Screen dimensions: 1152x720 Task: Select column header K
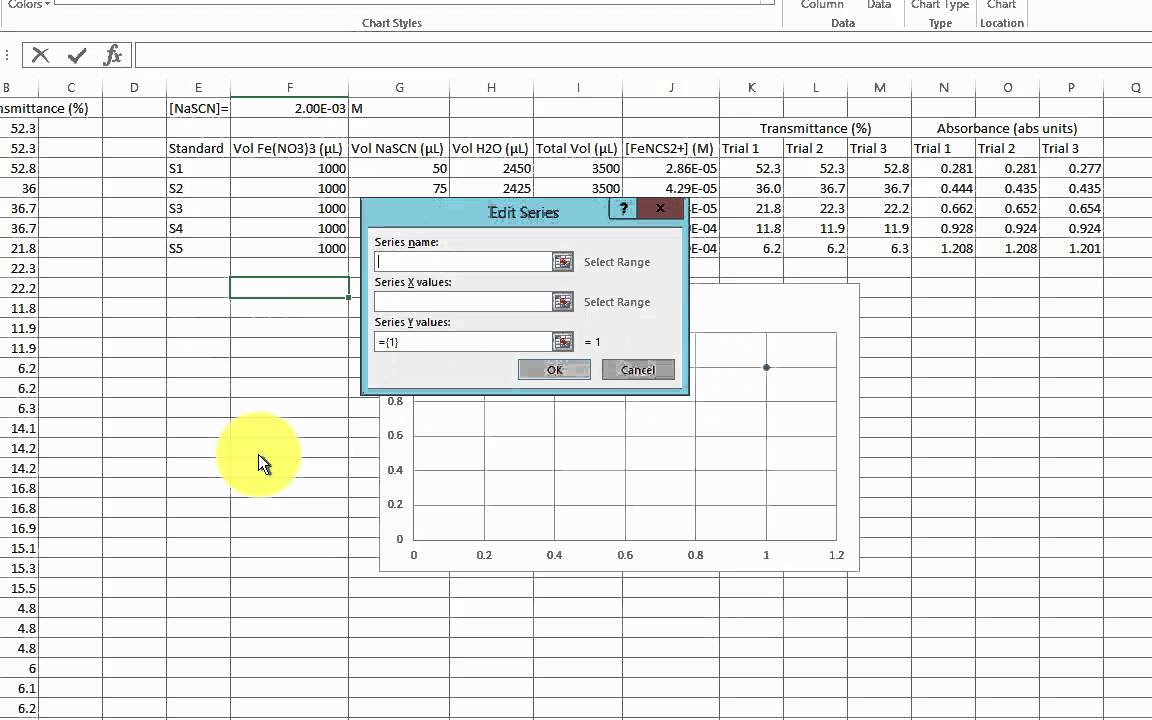(x=751, y=88)
